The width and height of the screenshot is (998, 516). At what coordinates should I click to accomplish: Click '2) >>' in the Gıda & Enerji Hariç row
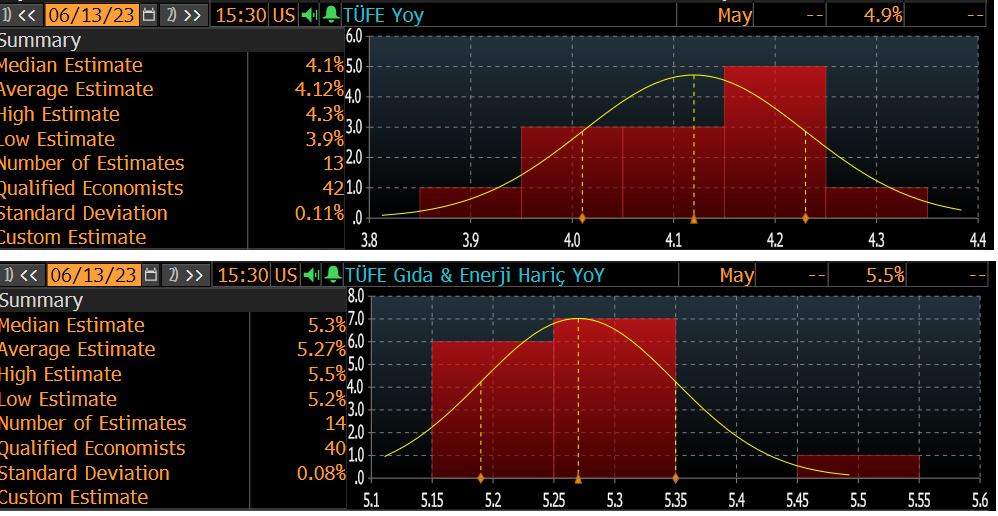click(185, 275)
